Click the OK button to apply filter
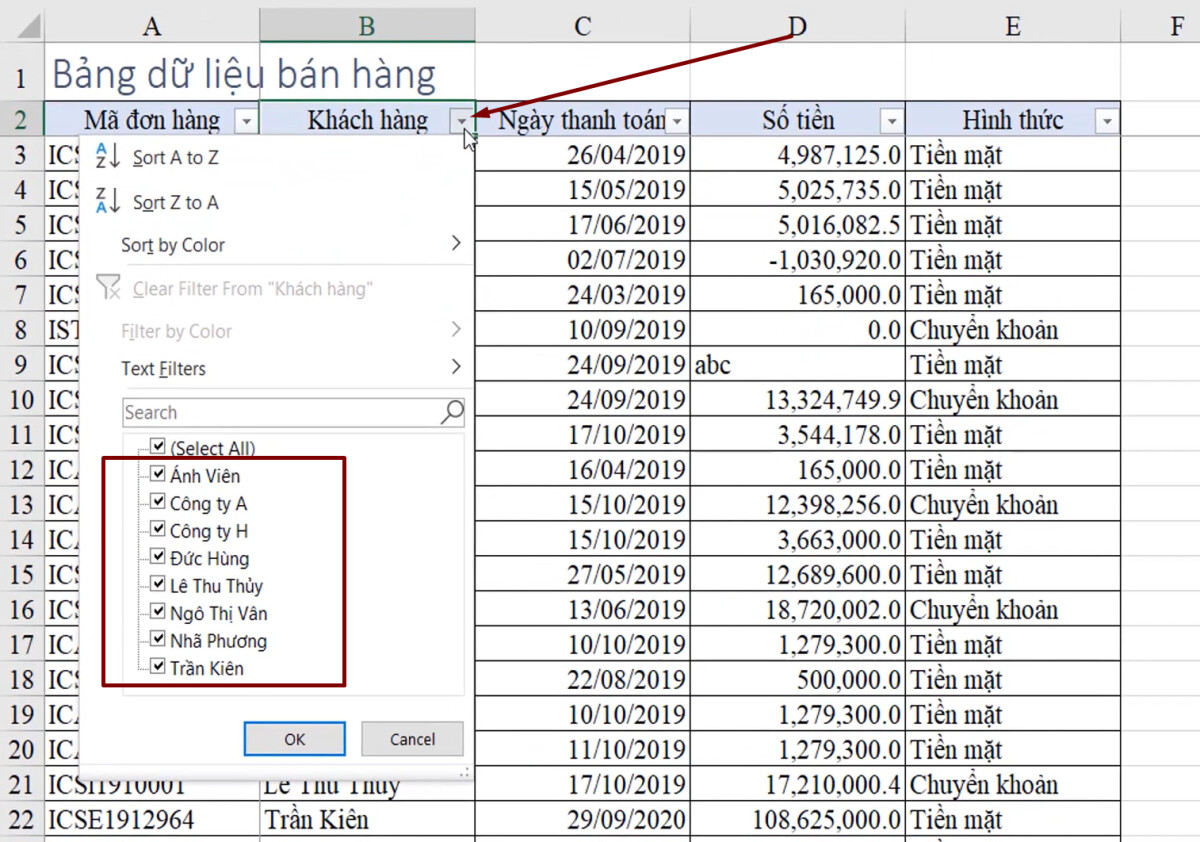 pos(294,739)
